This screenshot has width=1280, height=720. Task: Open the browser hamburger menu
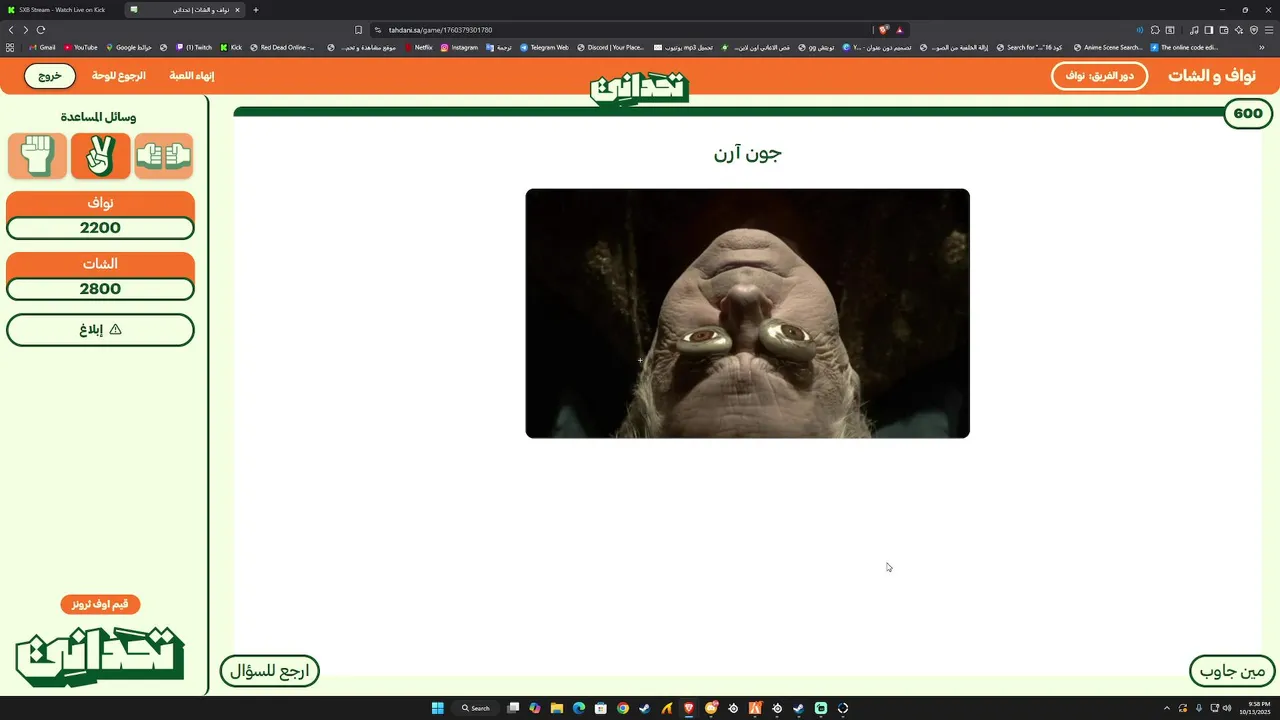(1268, 30)
